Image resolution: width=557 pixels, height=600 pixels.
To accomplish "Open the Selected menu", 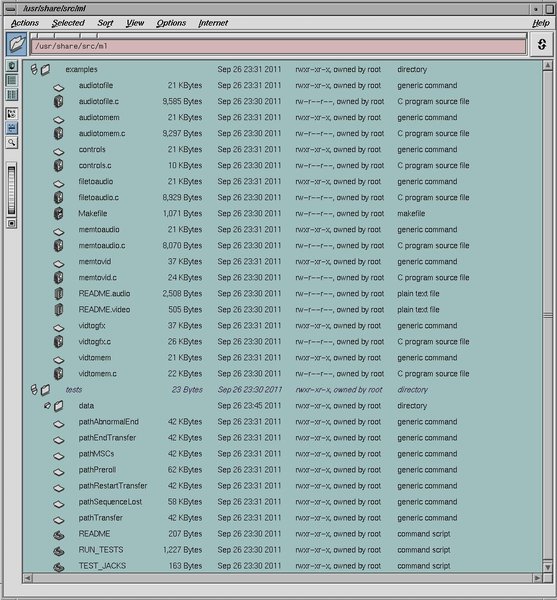I will coord(68,23).
